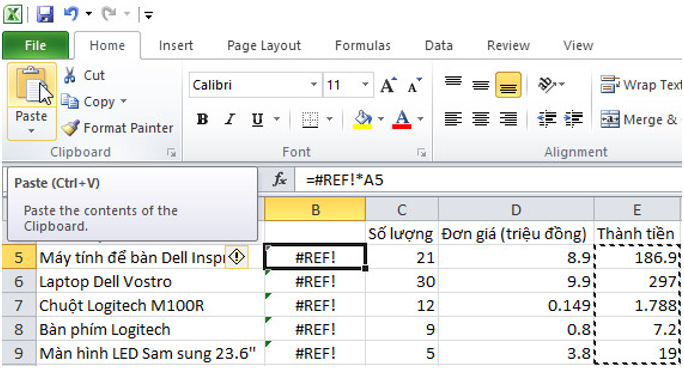Open Font Color dropdown arrow
This screenshot has height=368, width=684.
[421, 119]
